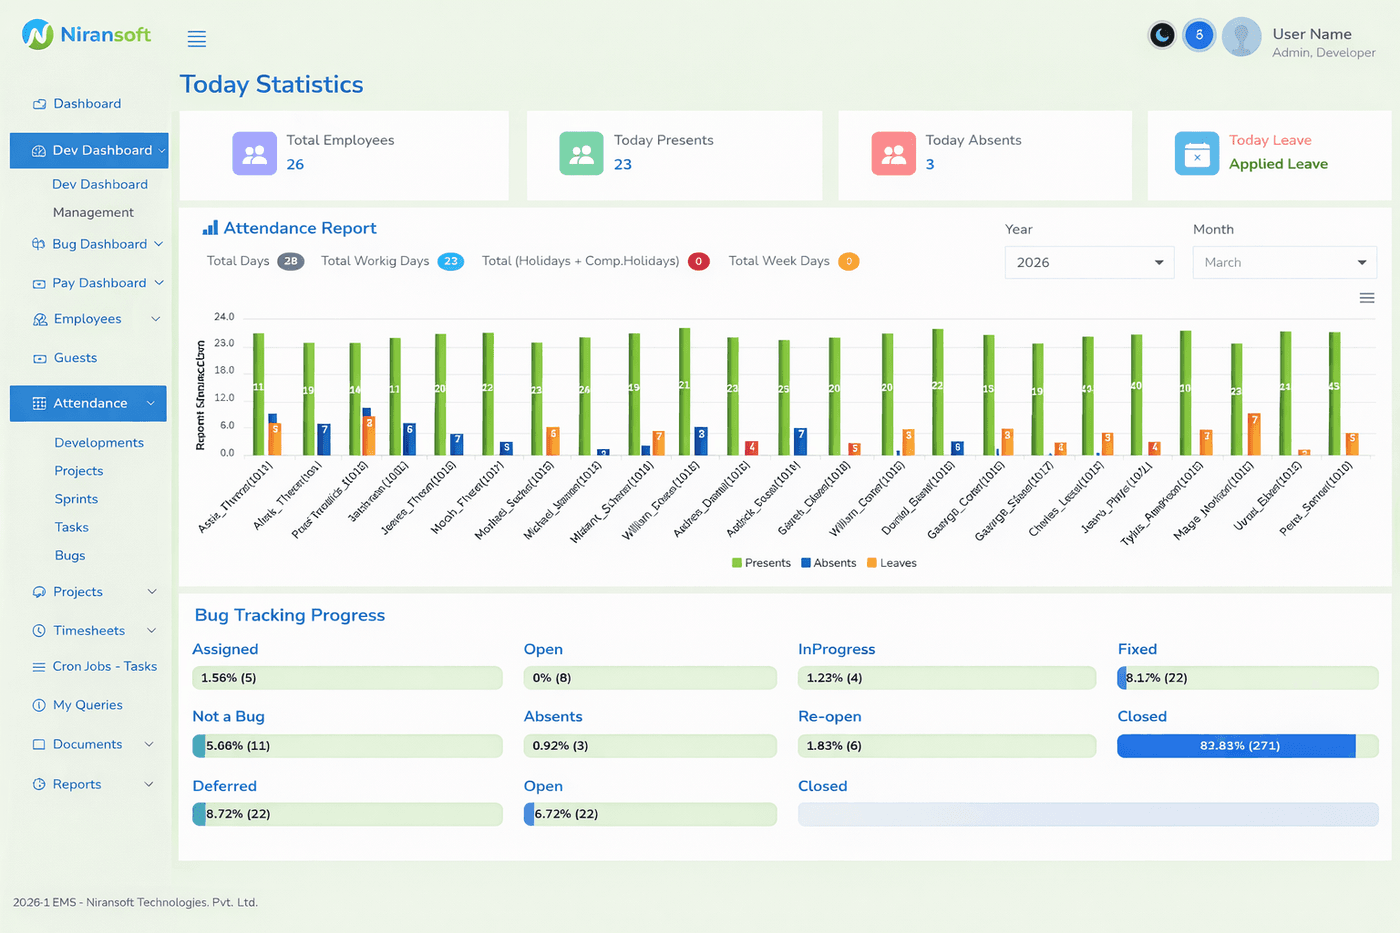
Task: Open the Year dropdown showing 2026
Action: 1089,262
